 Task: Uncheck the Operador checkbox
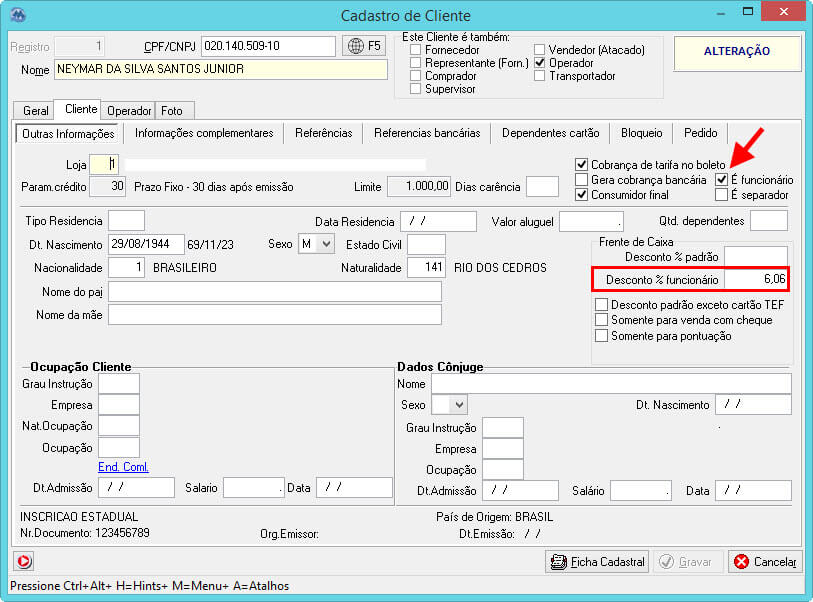(540, 63)
